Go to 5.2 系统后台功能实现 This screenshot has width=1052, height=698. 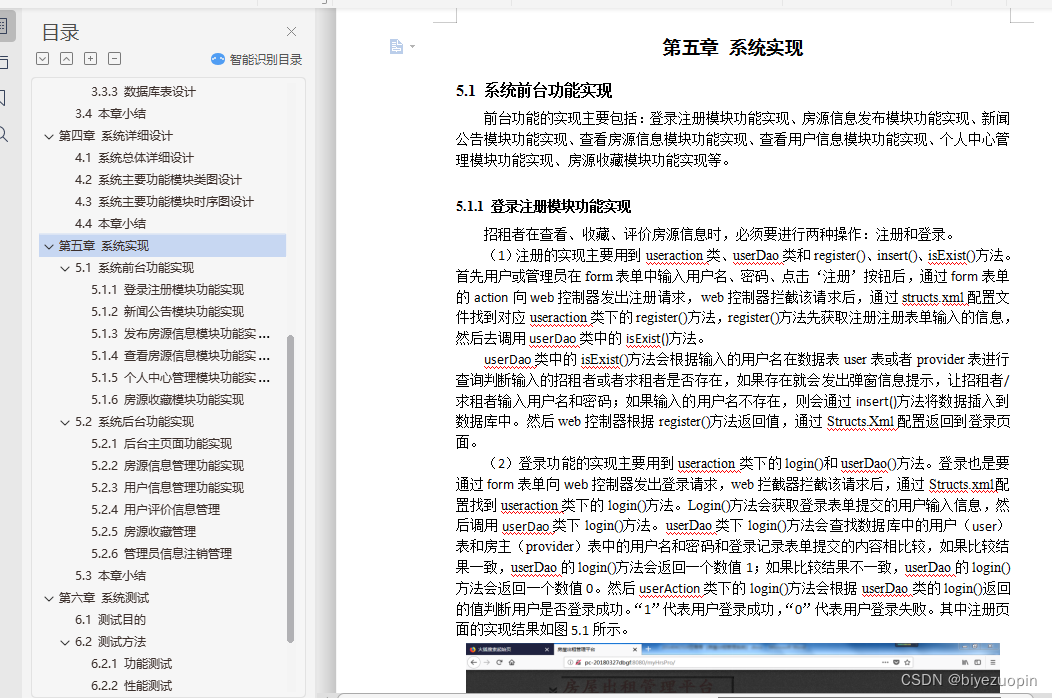134,421
